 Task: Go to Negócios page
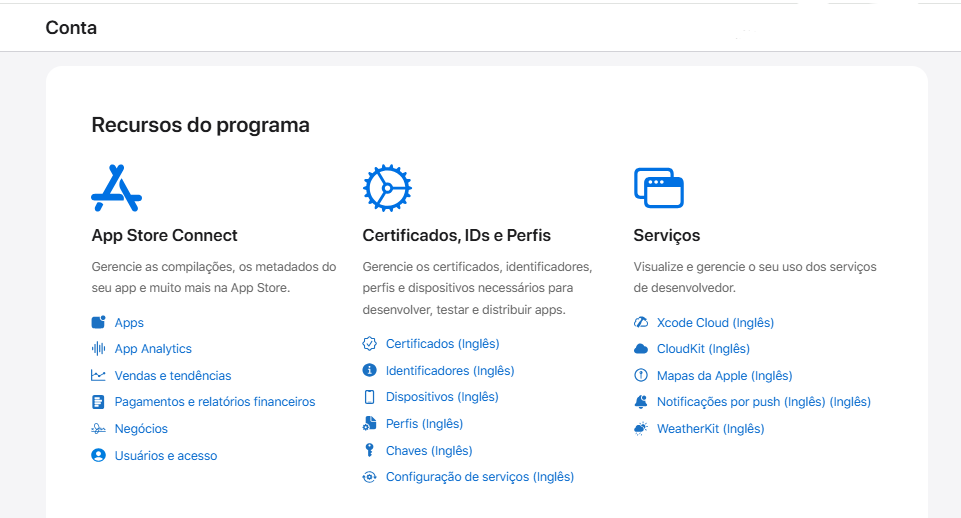pyautogui.click(x=141, y=429)
